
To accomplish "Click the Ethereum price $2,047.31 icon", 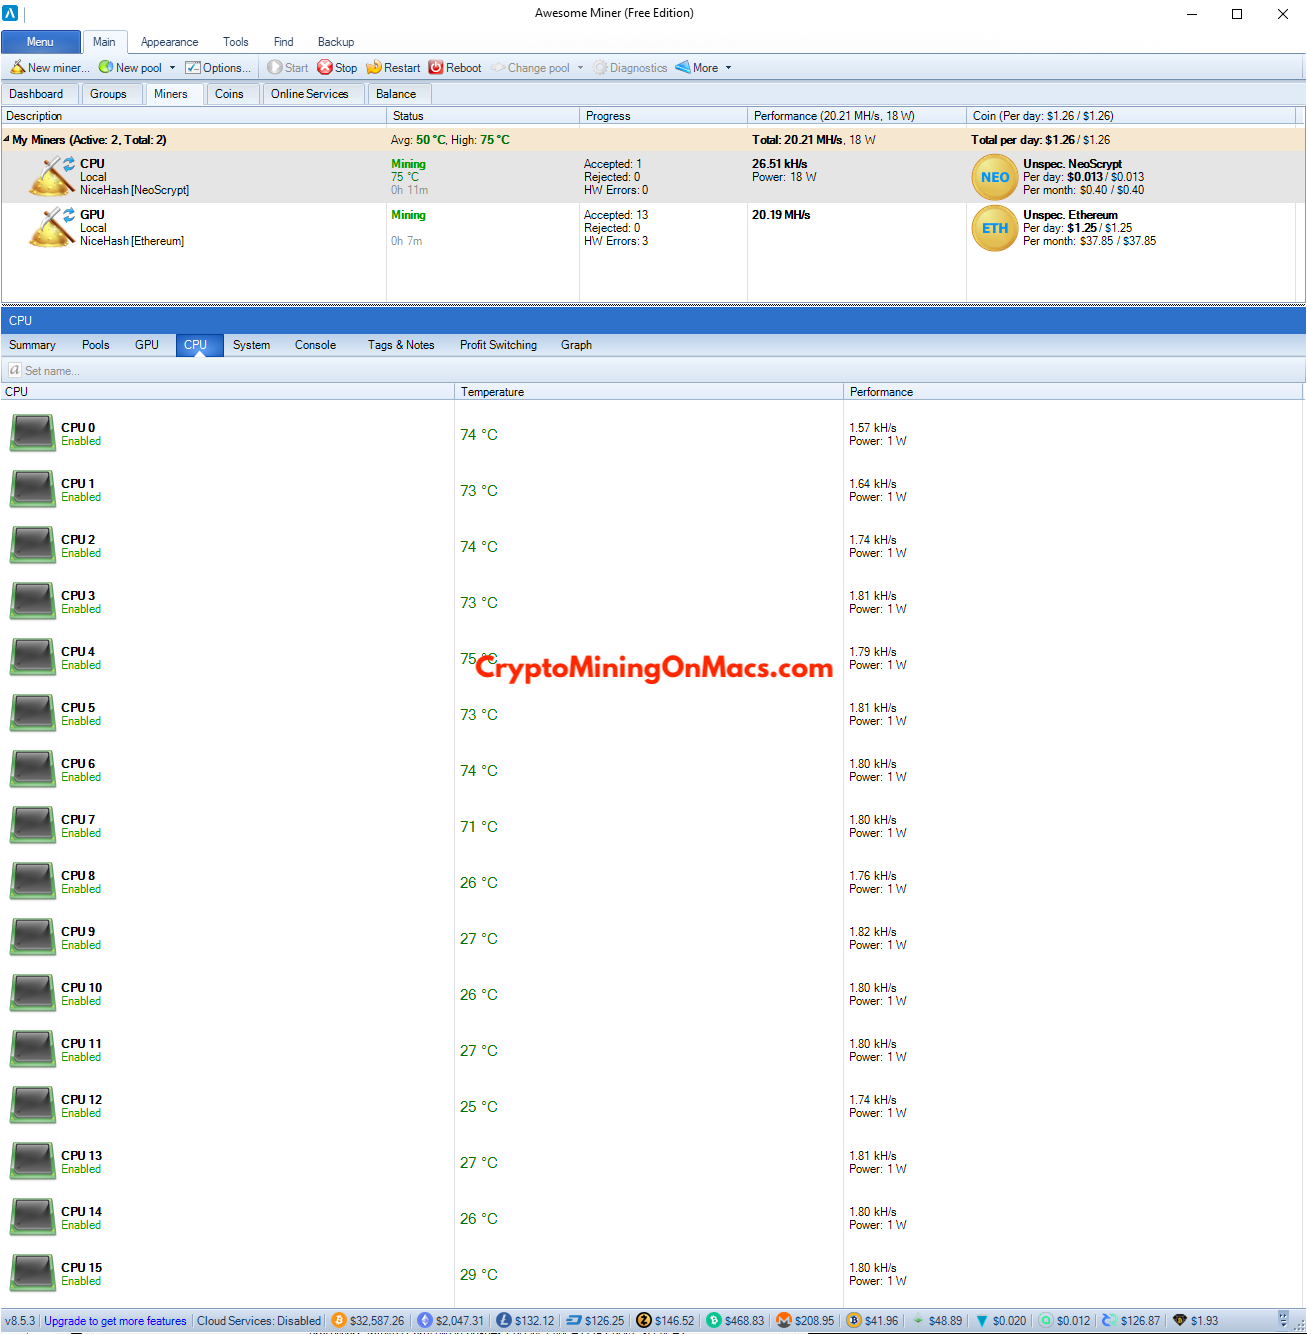I will (424, 1321).
